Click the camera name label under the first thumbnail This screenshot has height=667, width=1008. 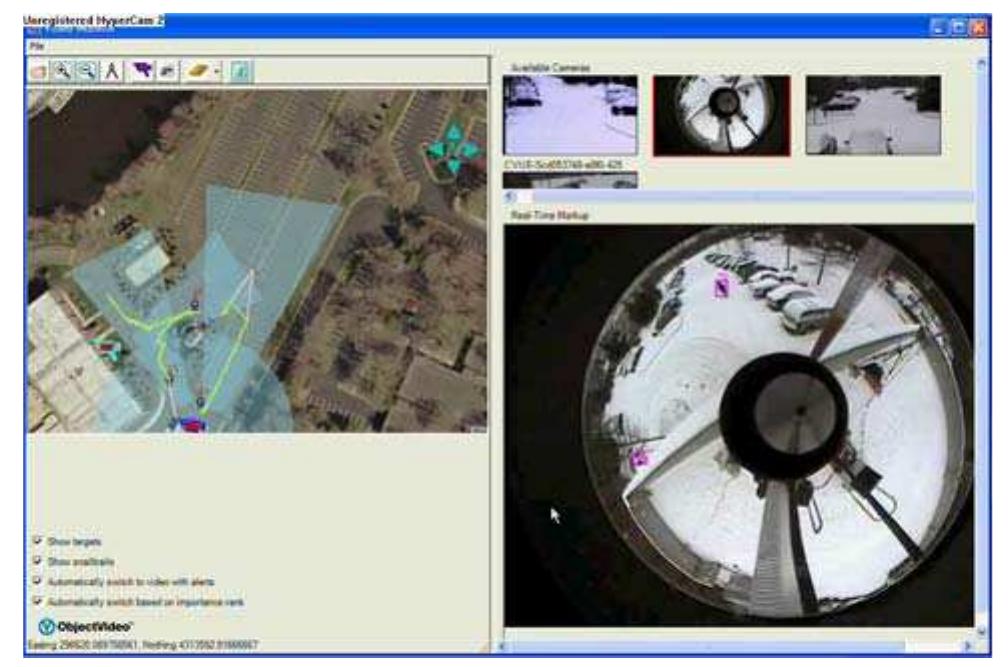[x=563, y=165]
